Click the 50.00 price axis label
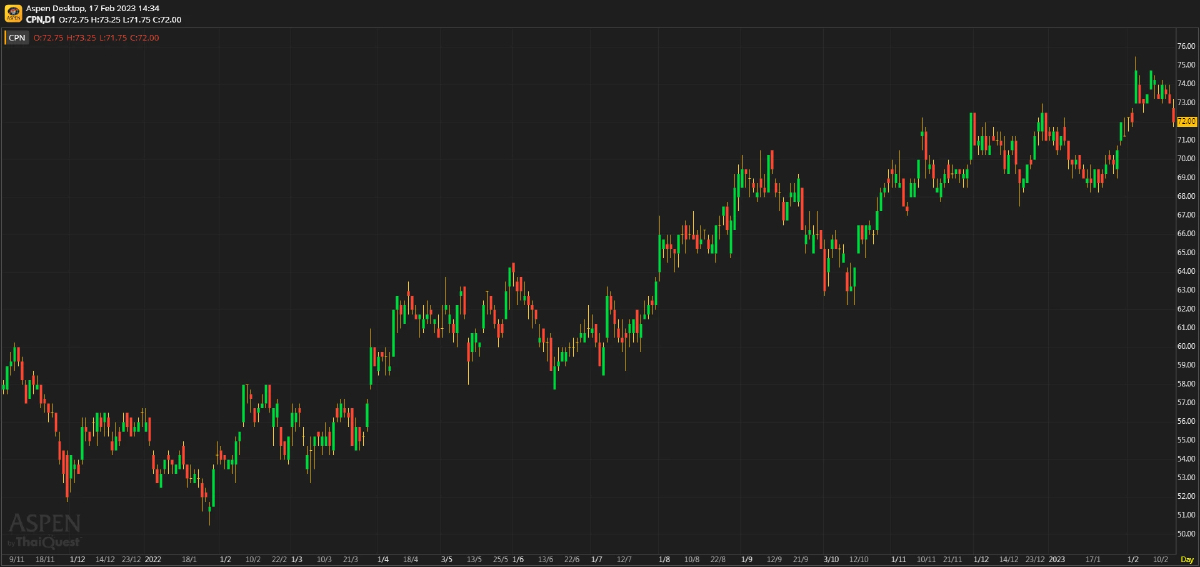The width and height of the screenshot is (1200, 567). coord(1186,534)
